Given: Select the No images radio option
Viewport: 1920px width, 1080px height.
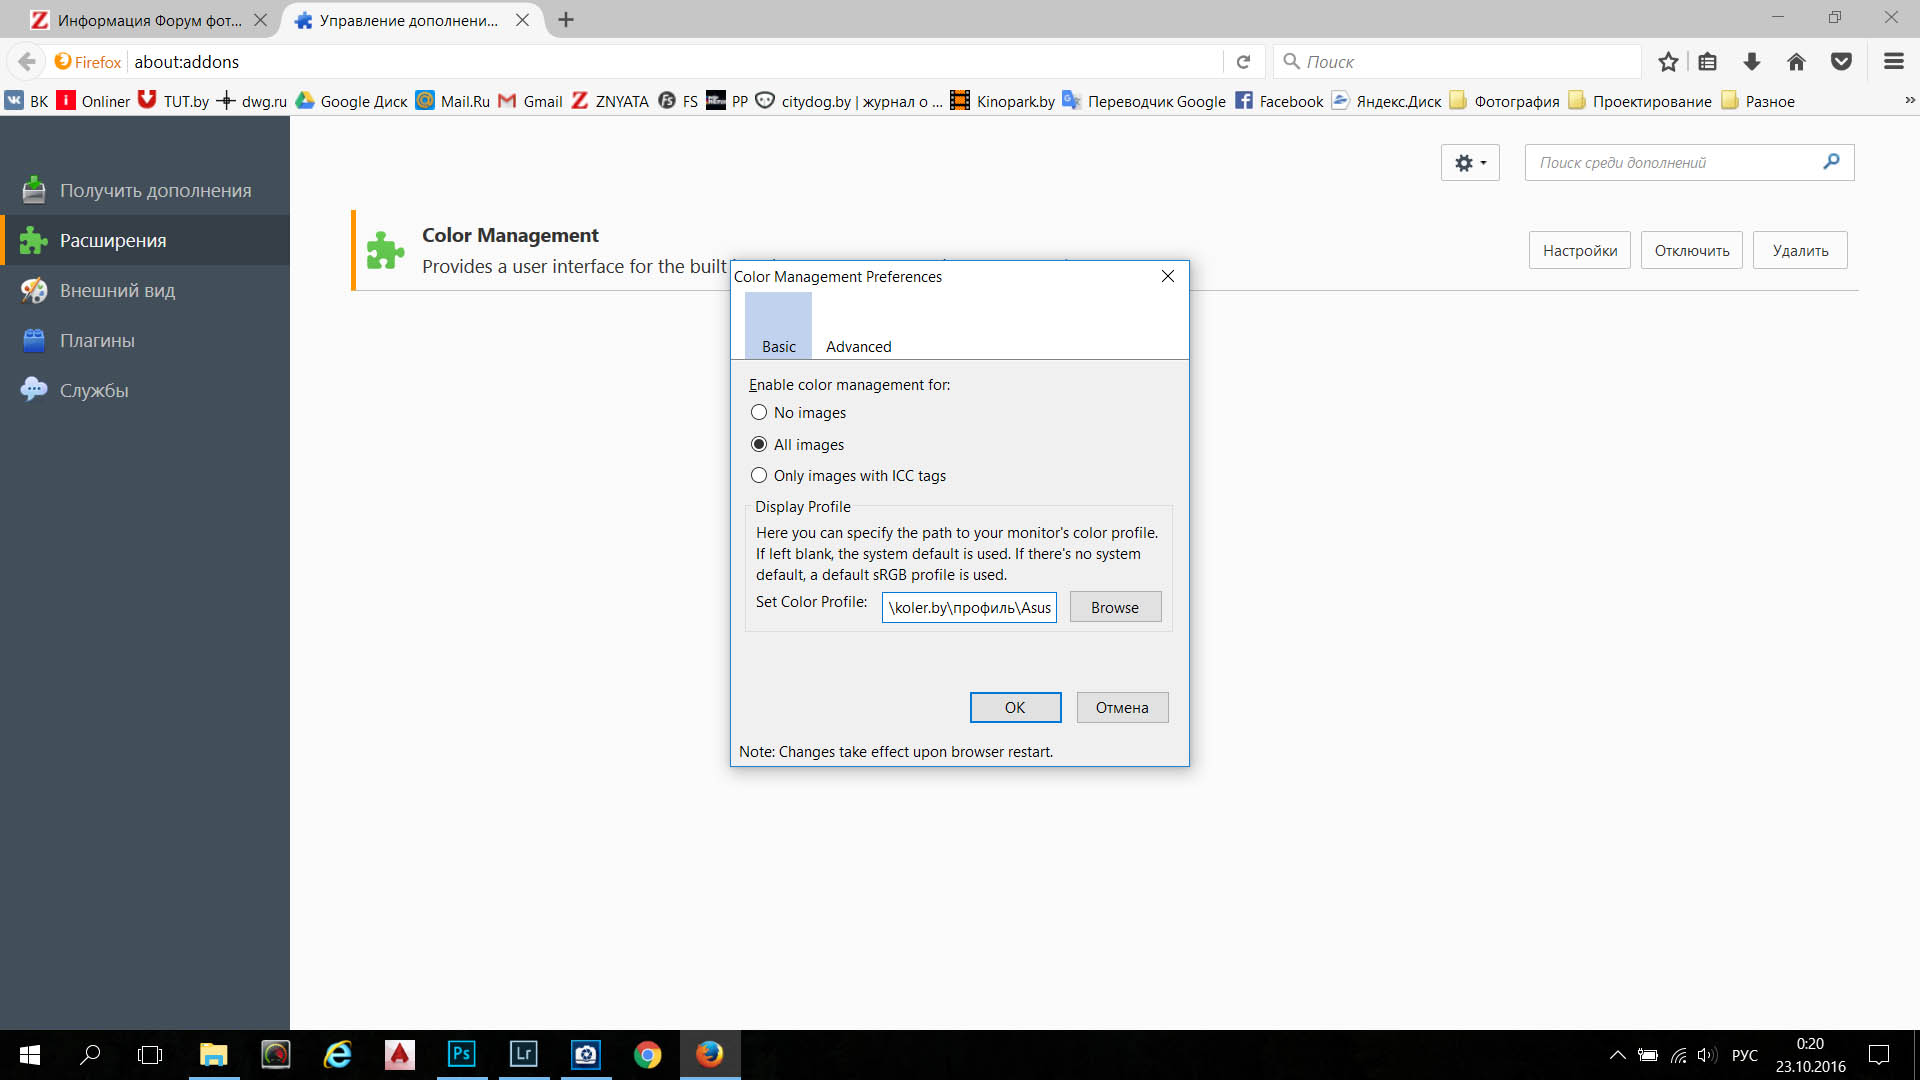Looking at the screenshot, I should (759, 413).
